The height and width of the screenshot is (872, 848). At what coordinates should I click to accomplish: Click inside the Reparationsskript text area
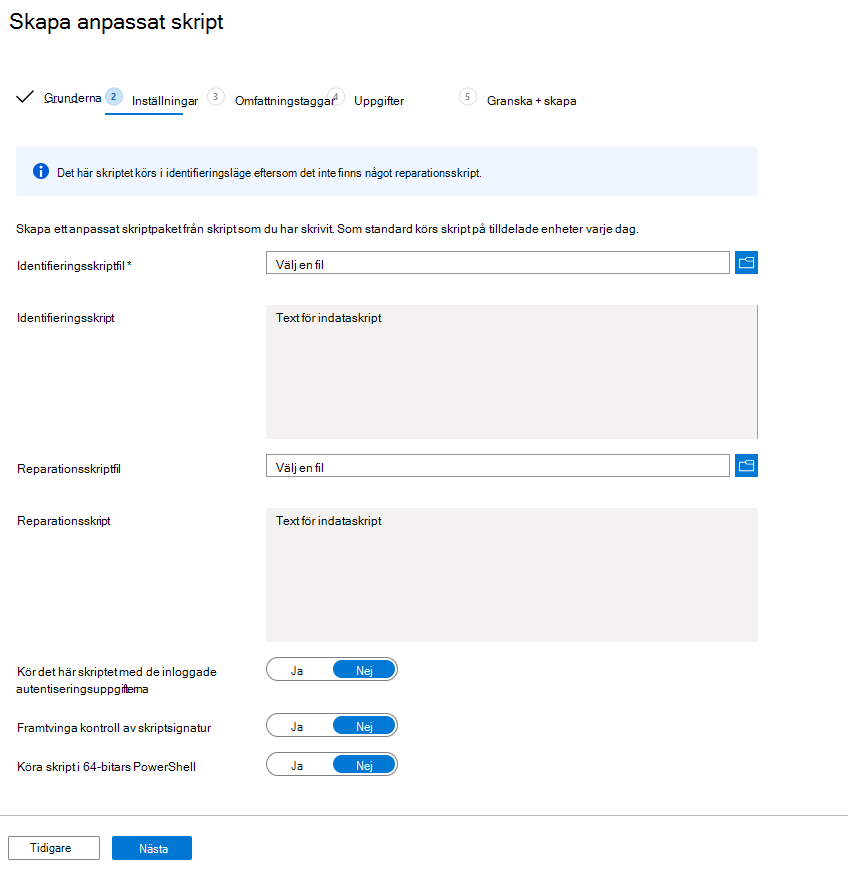[x=512, y=575]
